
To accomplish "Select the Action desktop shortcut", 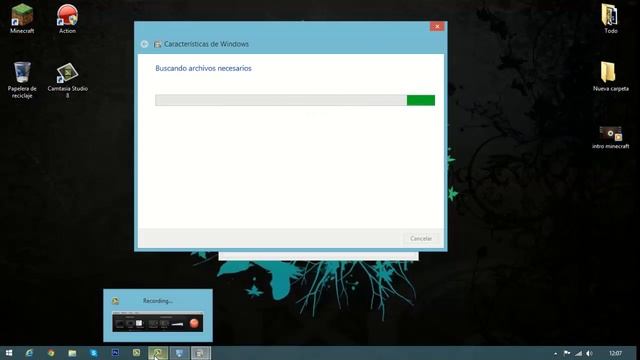I will point(67,18).
